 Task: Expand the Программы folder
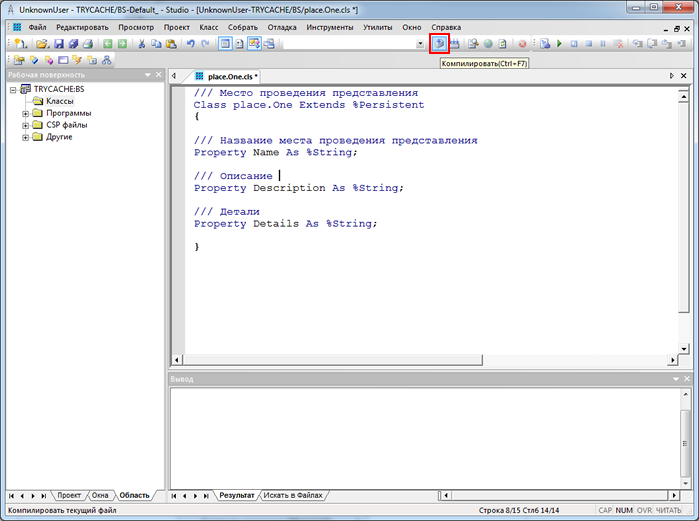(25, 114)
